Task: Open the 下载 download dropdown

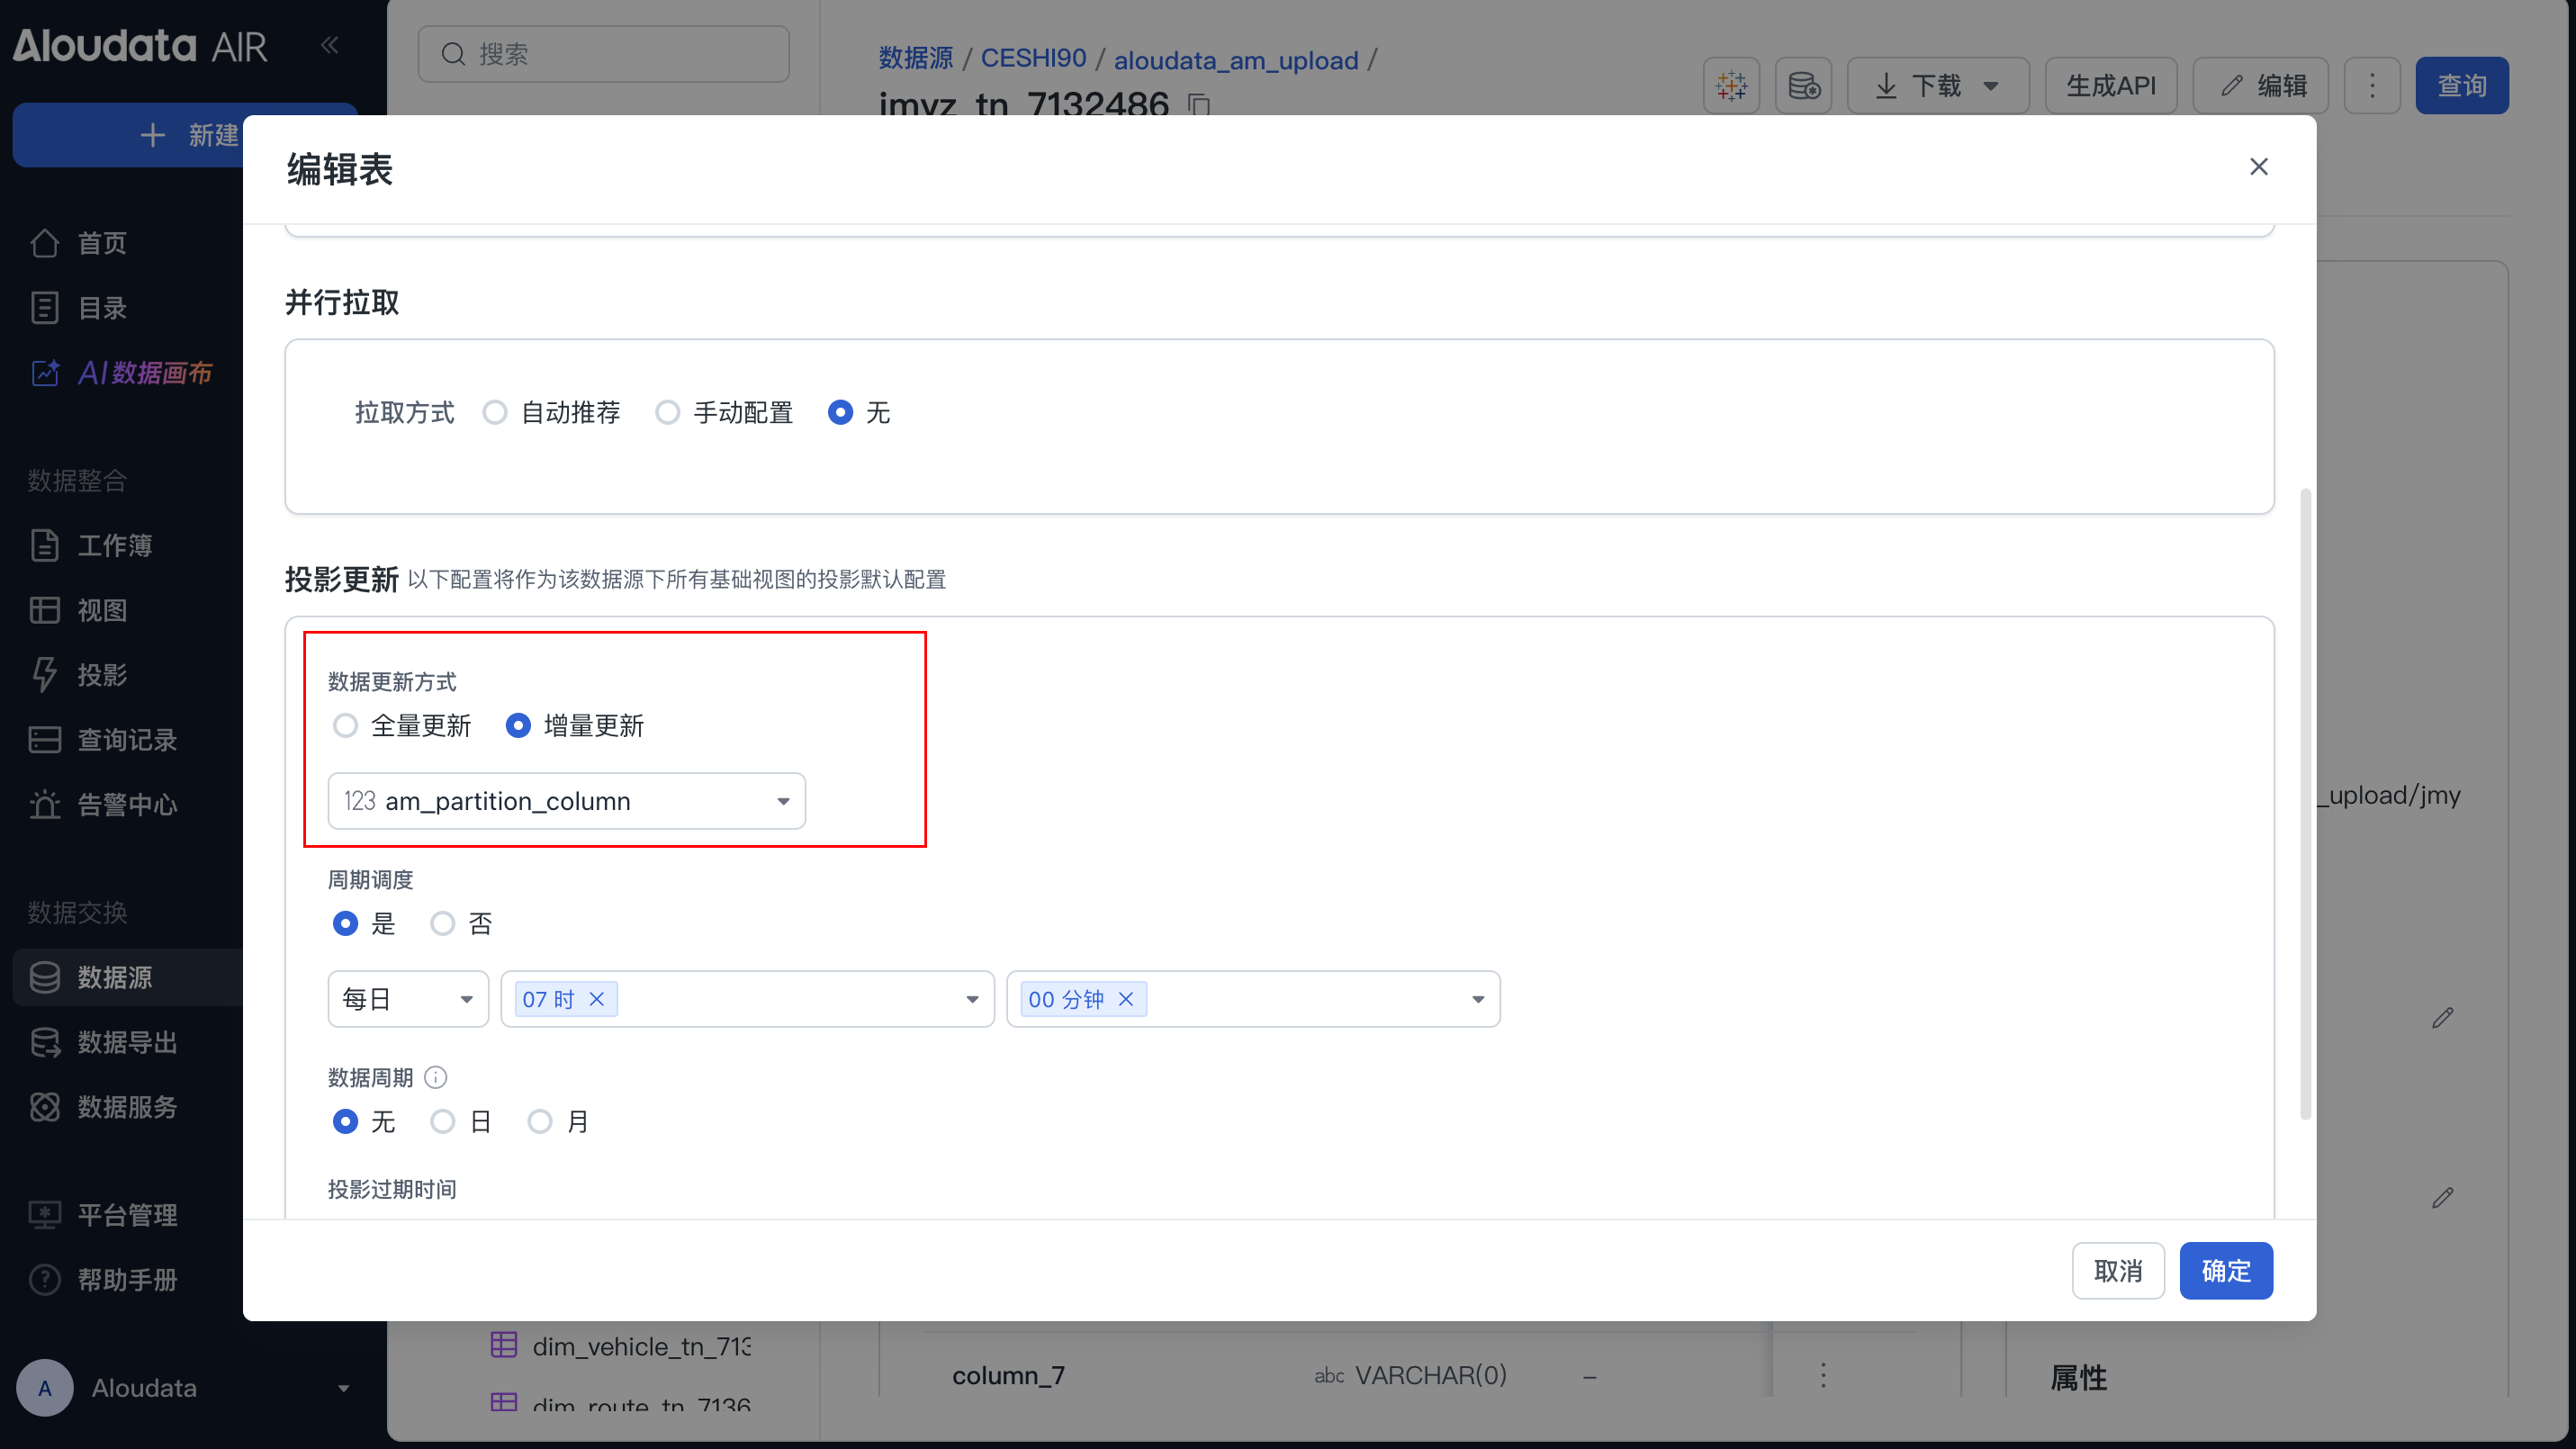Action: (1938, 86)
